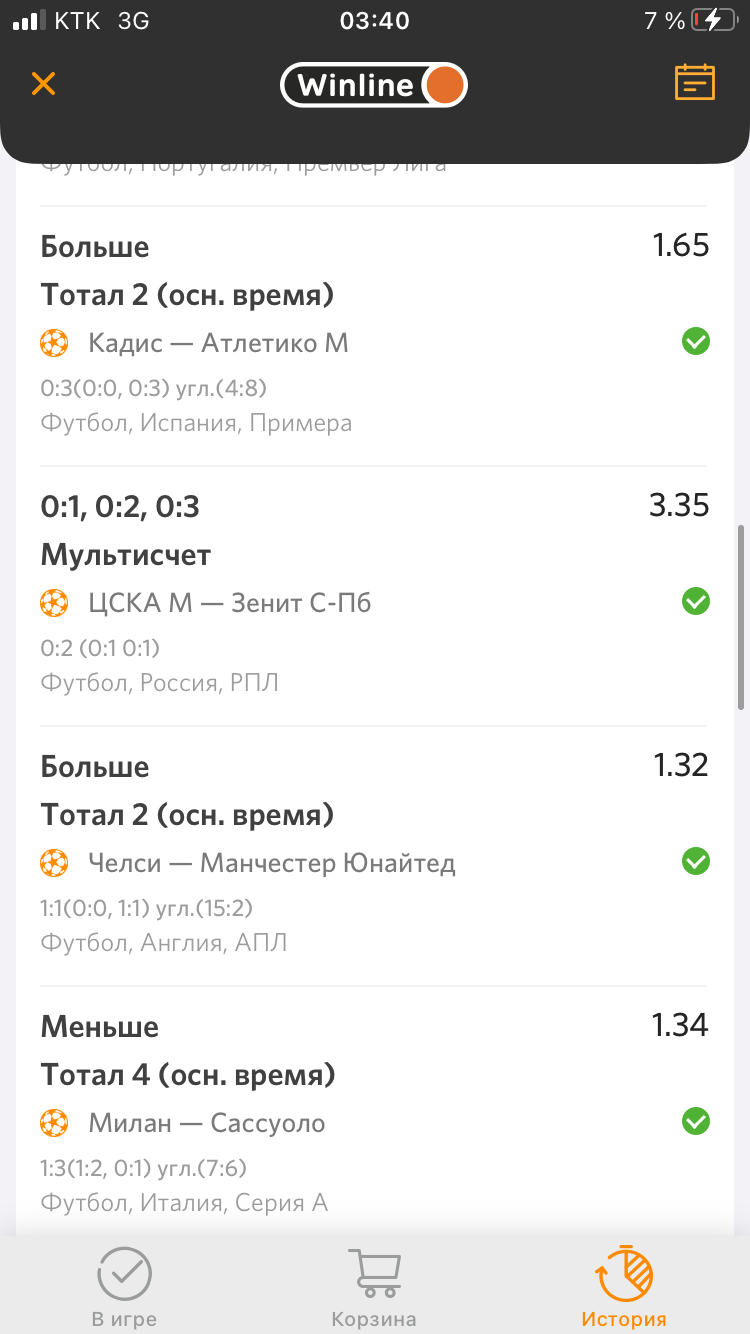Tap the football icon beside Челси — Манчестер Юнайтед
The height and width of the screenshot is (1334, 750).
[54, 863]
